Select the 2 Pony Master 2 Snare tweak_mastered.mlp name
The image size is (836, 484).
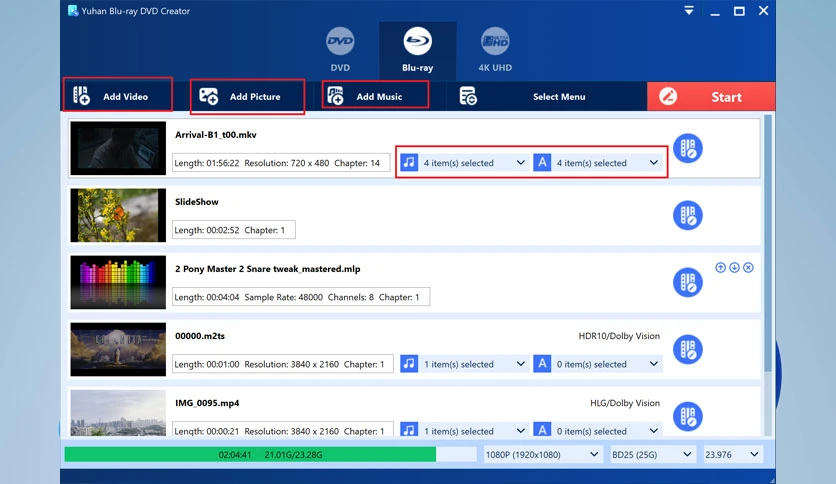pyautogui.click(x=268, y=269)
